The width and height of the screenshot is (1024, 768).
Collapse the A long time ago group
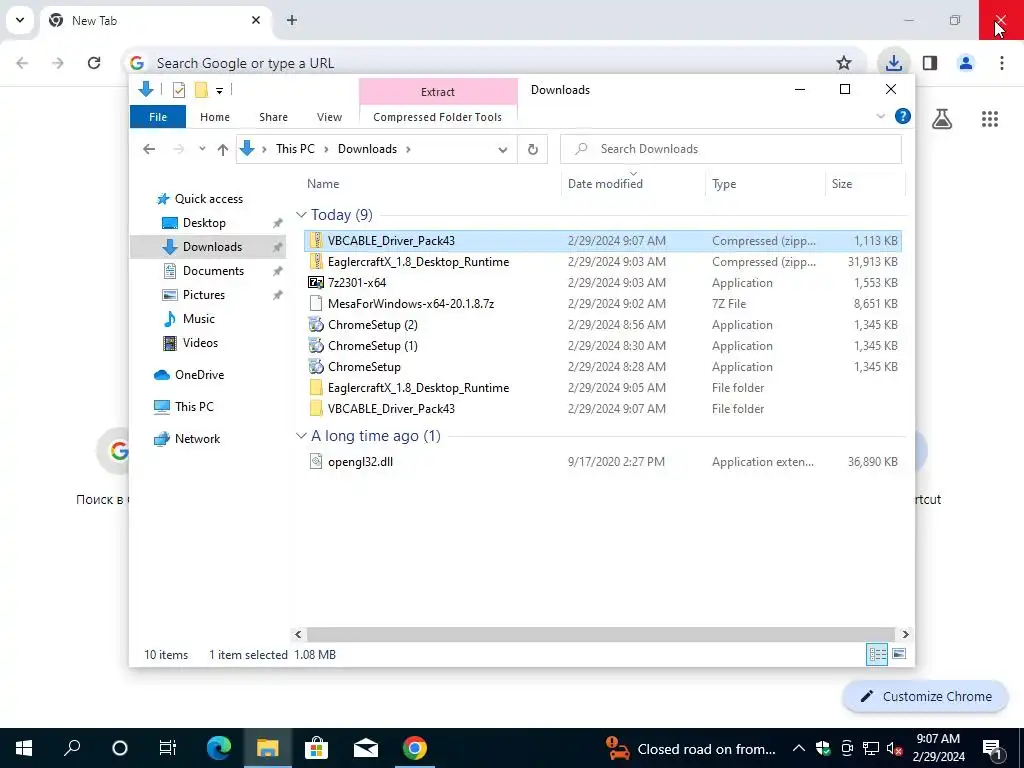click(301, 436)
